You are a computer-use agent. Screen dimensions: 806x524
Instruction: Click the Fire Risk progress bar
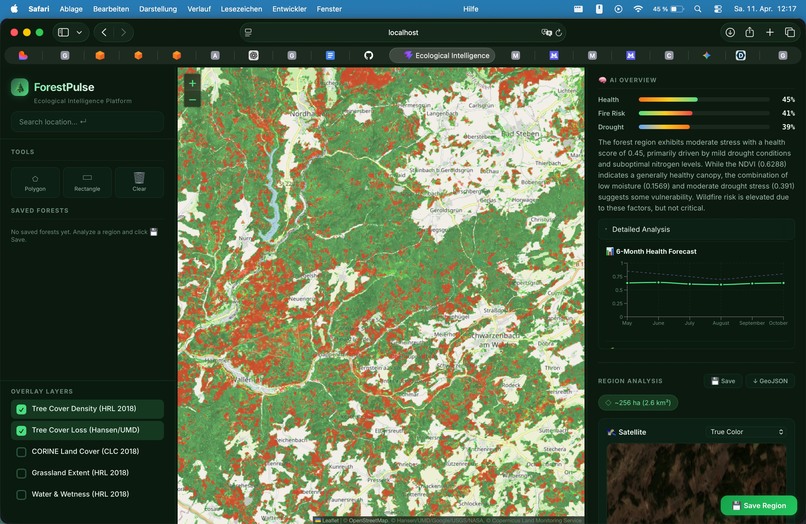(x=704, y=113)
